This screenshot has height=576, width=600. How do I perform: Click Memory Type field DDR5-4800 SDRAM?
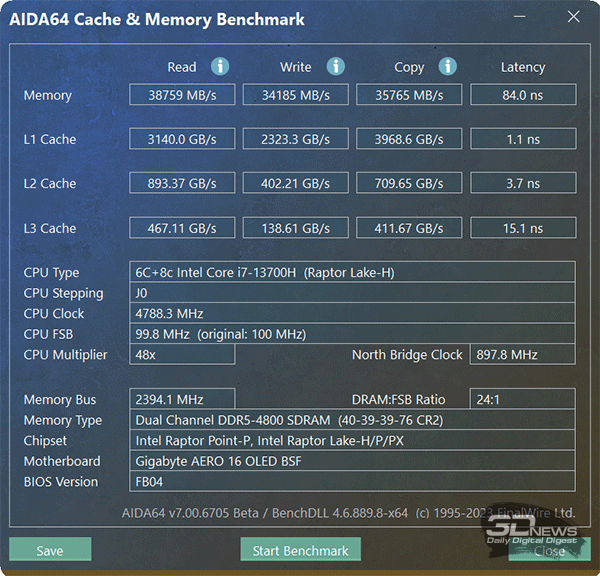pyautogui.click(x=352, y=420)
